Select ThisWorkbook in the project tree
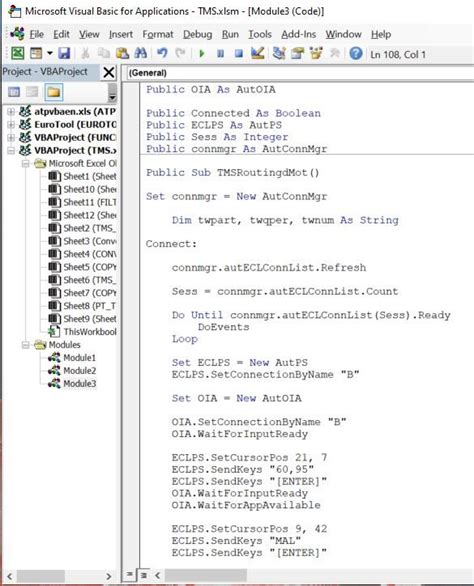The width and height of the screenshot is (474, 586). pyautogui.click(x=82, y=331)
